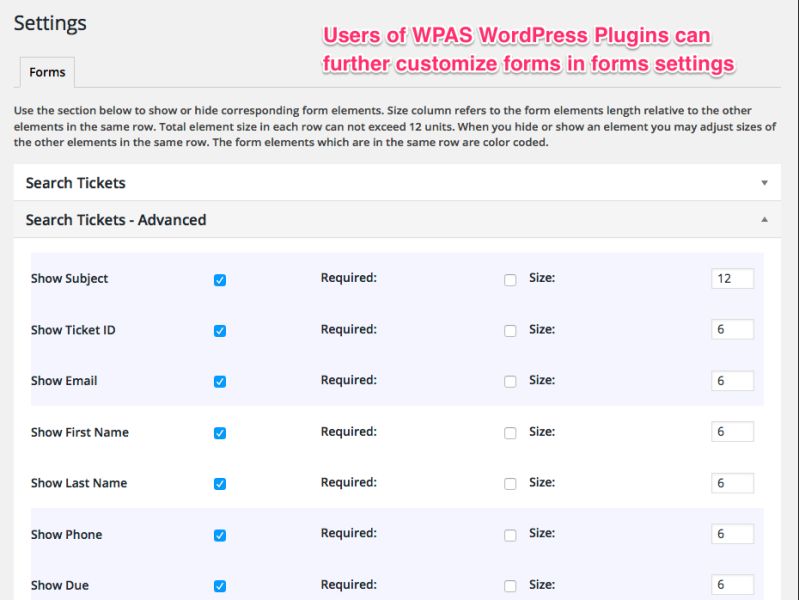799x600 pixels.
Task: Open the Search Tickets panel header
Action: tap(397, 182)
